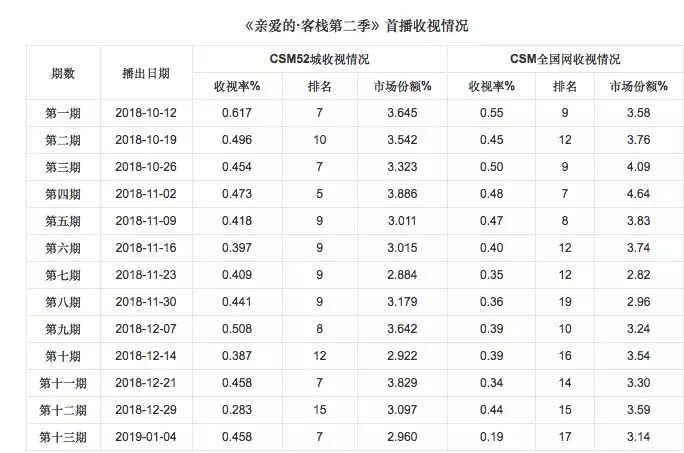Select the date 2018-11-30

click(x=146, y=302)
